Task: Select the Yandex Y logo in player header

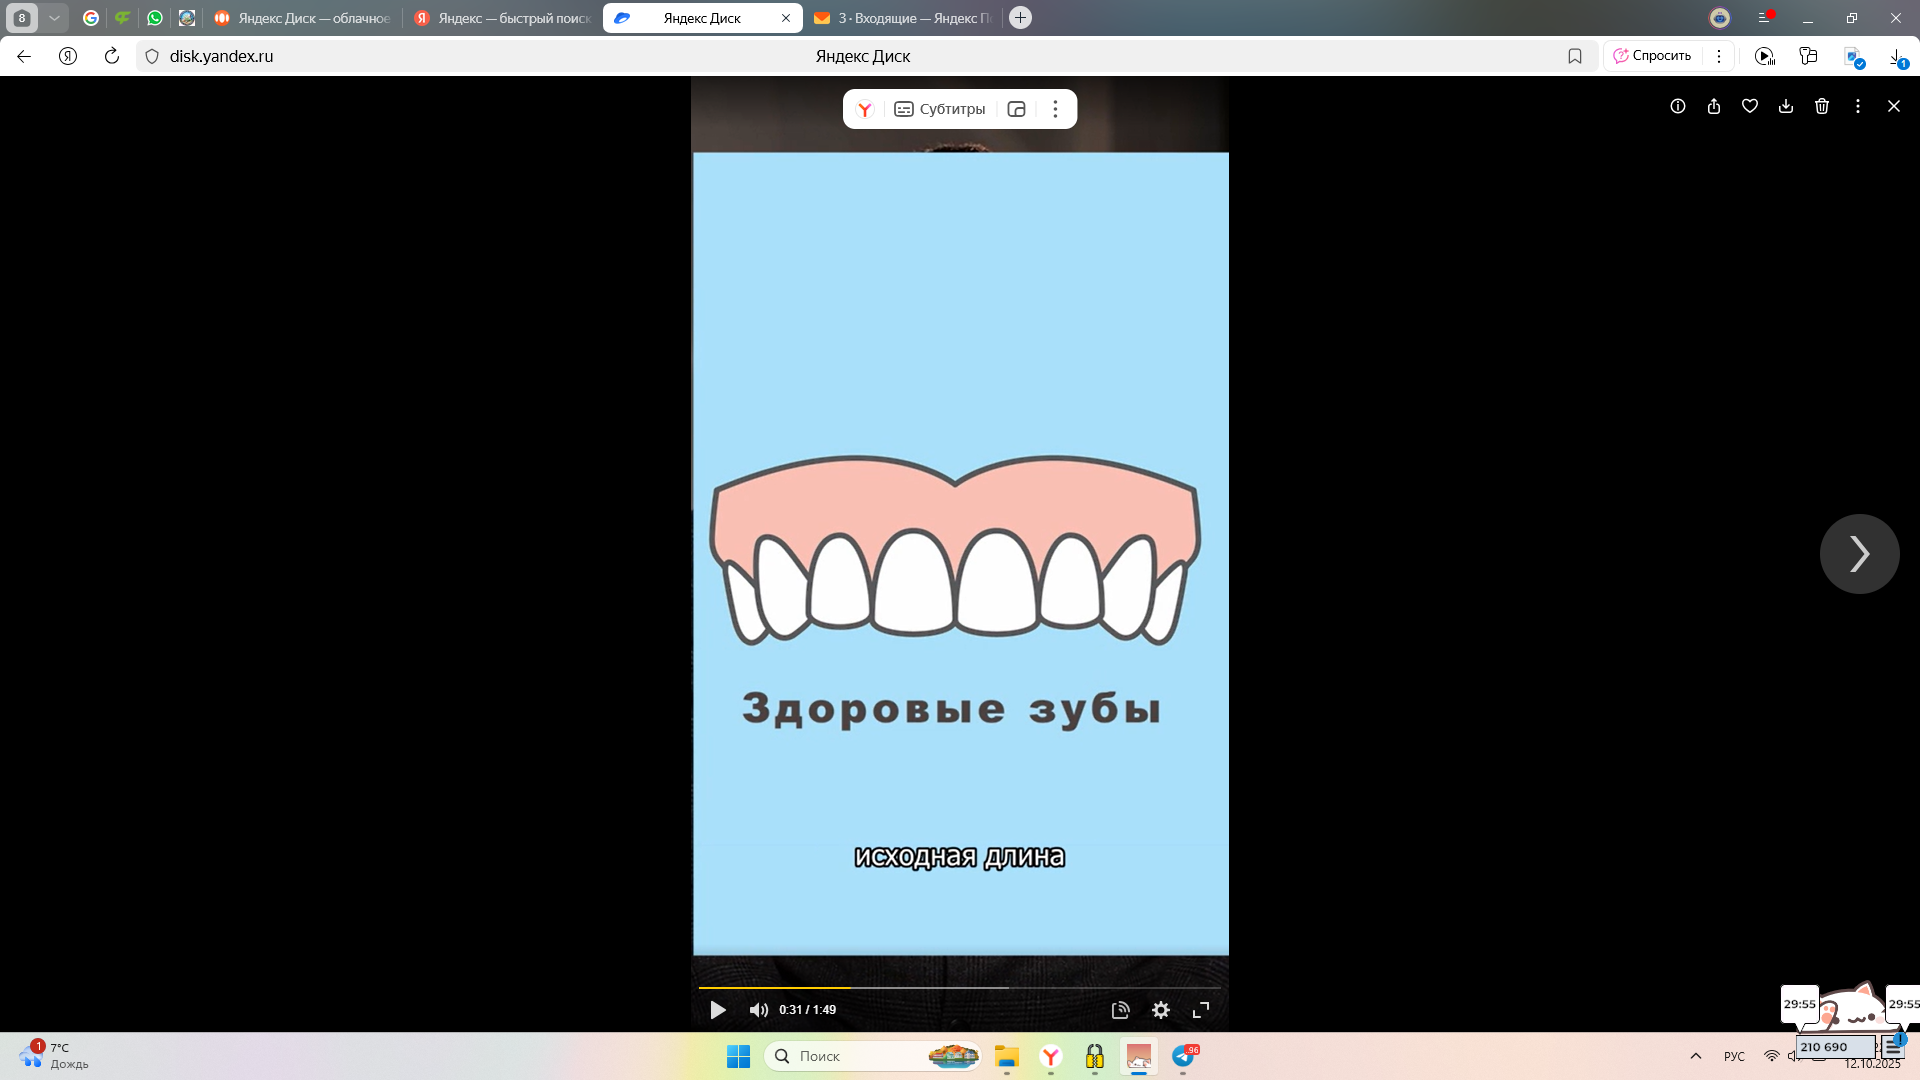Action: [x=865, y=109]
